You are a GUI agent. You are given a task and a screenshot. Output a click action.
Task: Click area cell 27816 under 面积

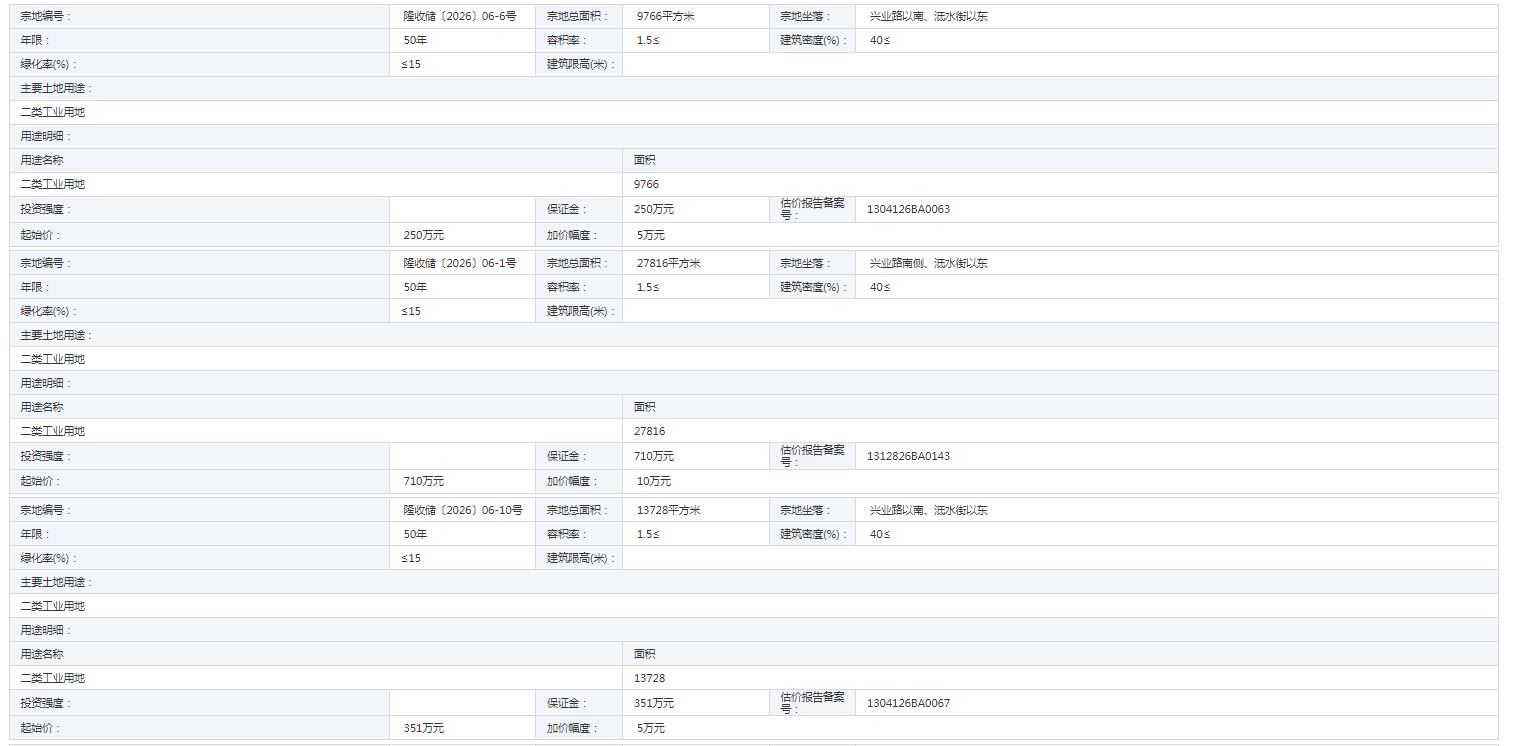coord(650,432)
